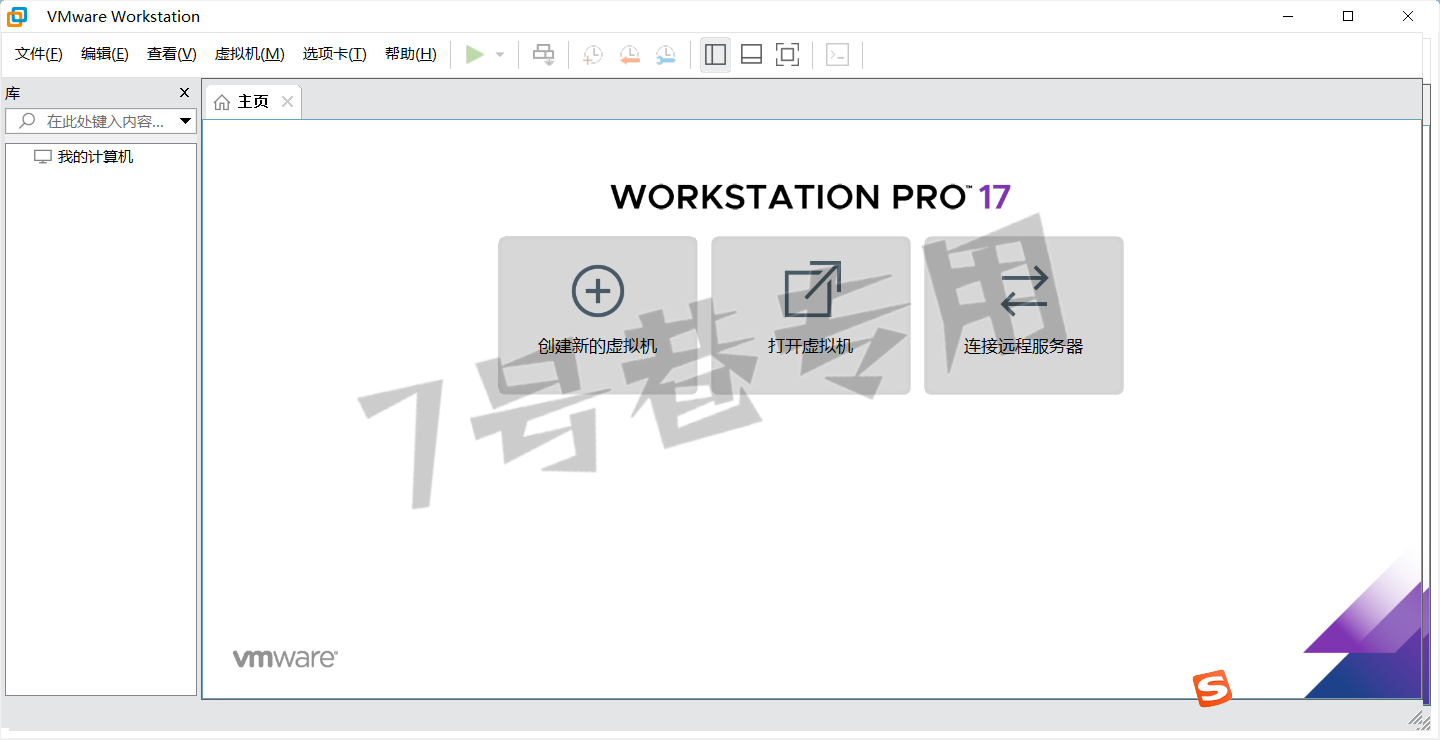Click the green power-on play icon
This screenshot has width=1440, height=740.
[x=475, y=54]
